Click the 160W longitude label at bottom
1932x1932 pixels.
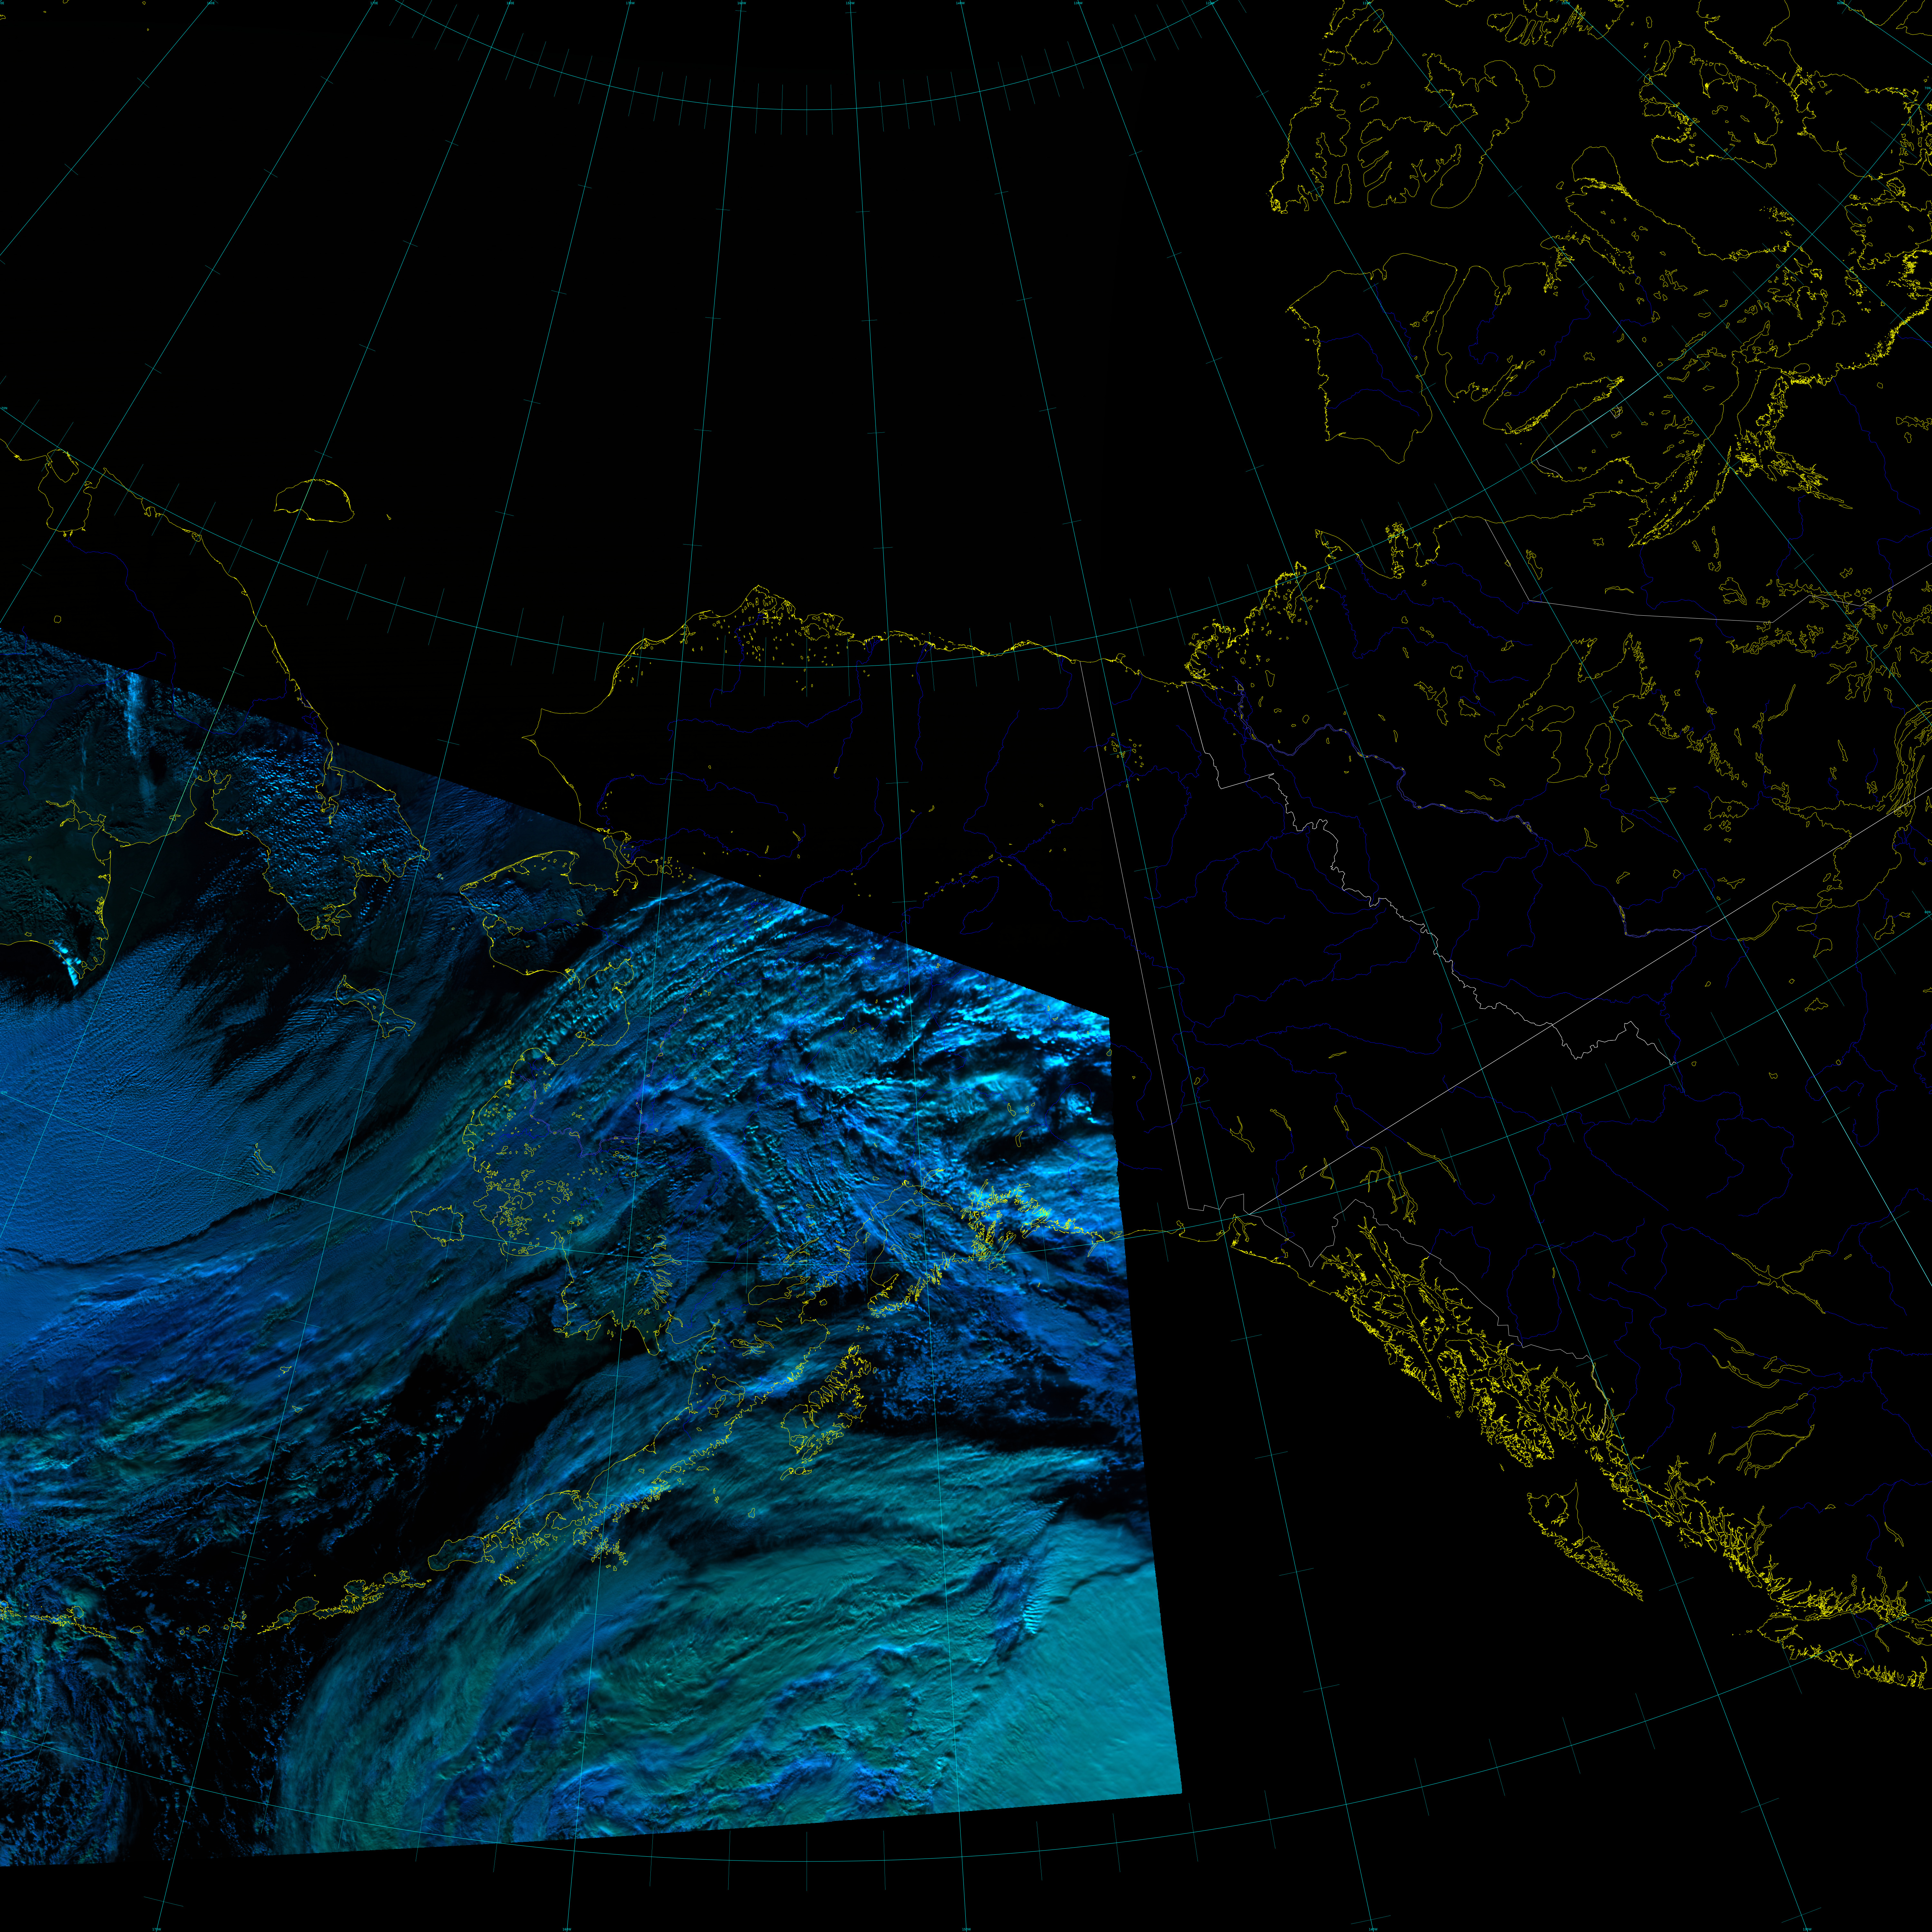pos(567,1929)
